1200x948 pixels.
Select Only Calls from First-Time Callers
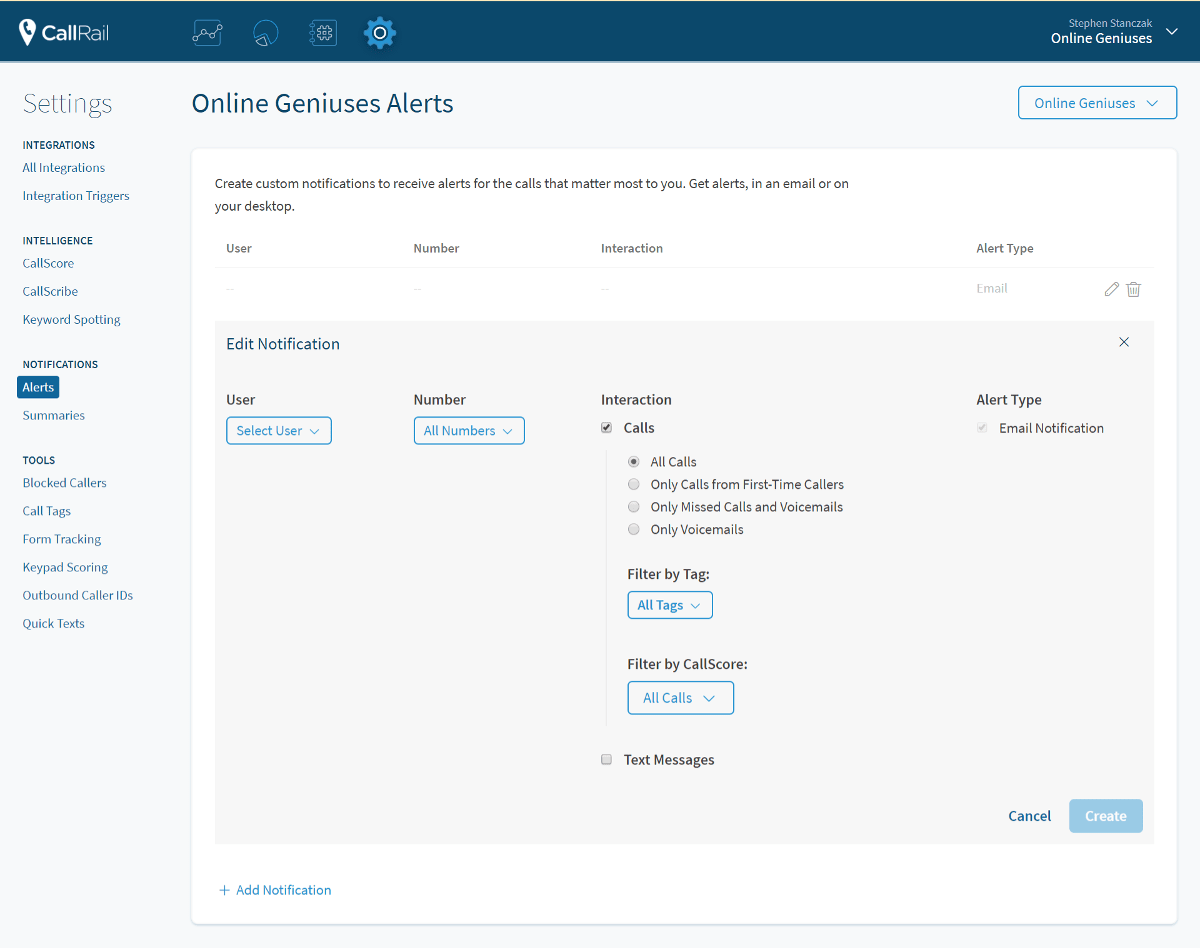coord(633,484)
